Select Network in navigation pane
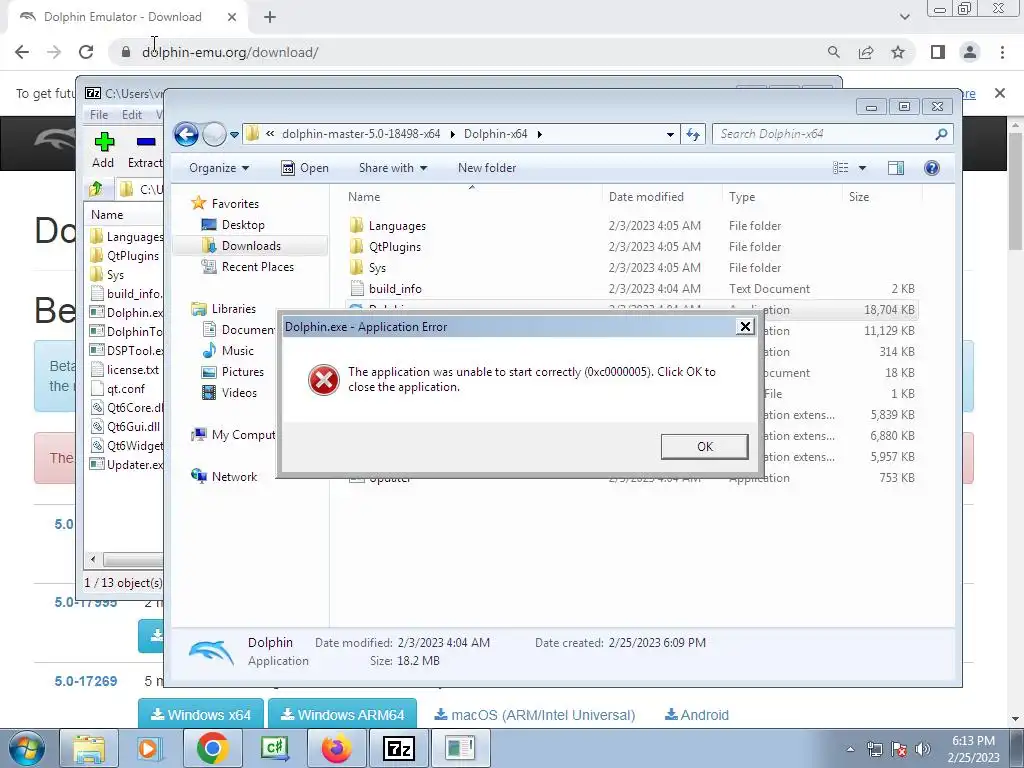The width and height of the screenshot is (1024, 768). (x=234, y=477)
